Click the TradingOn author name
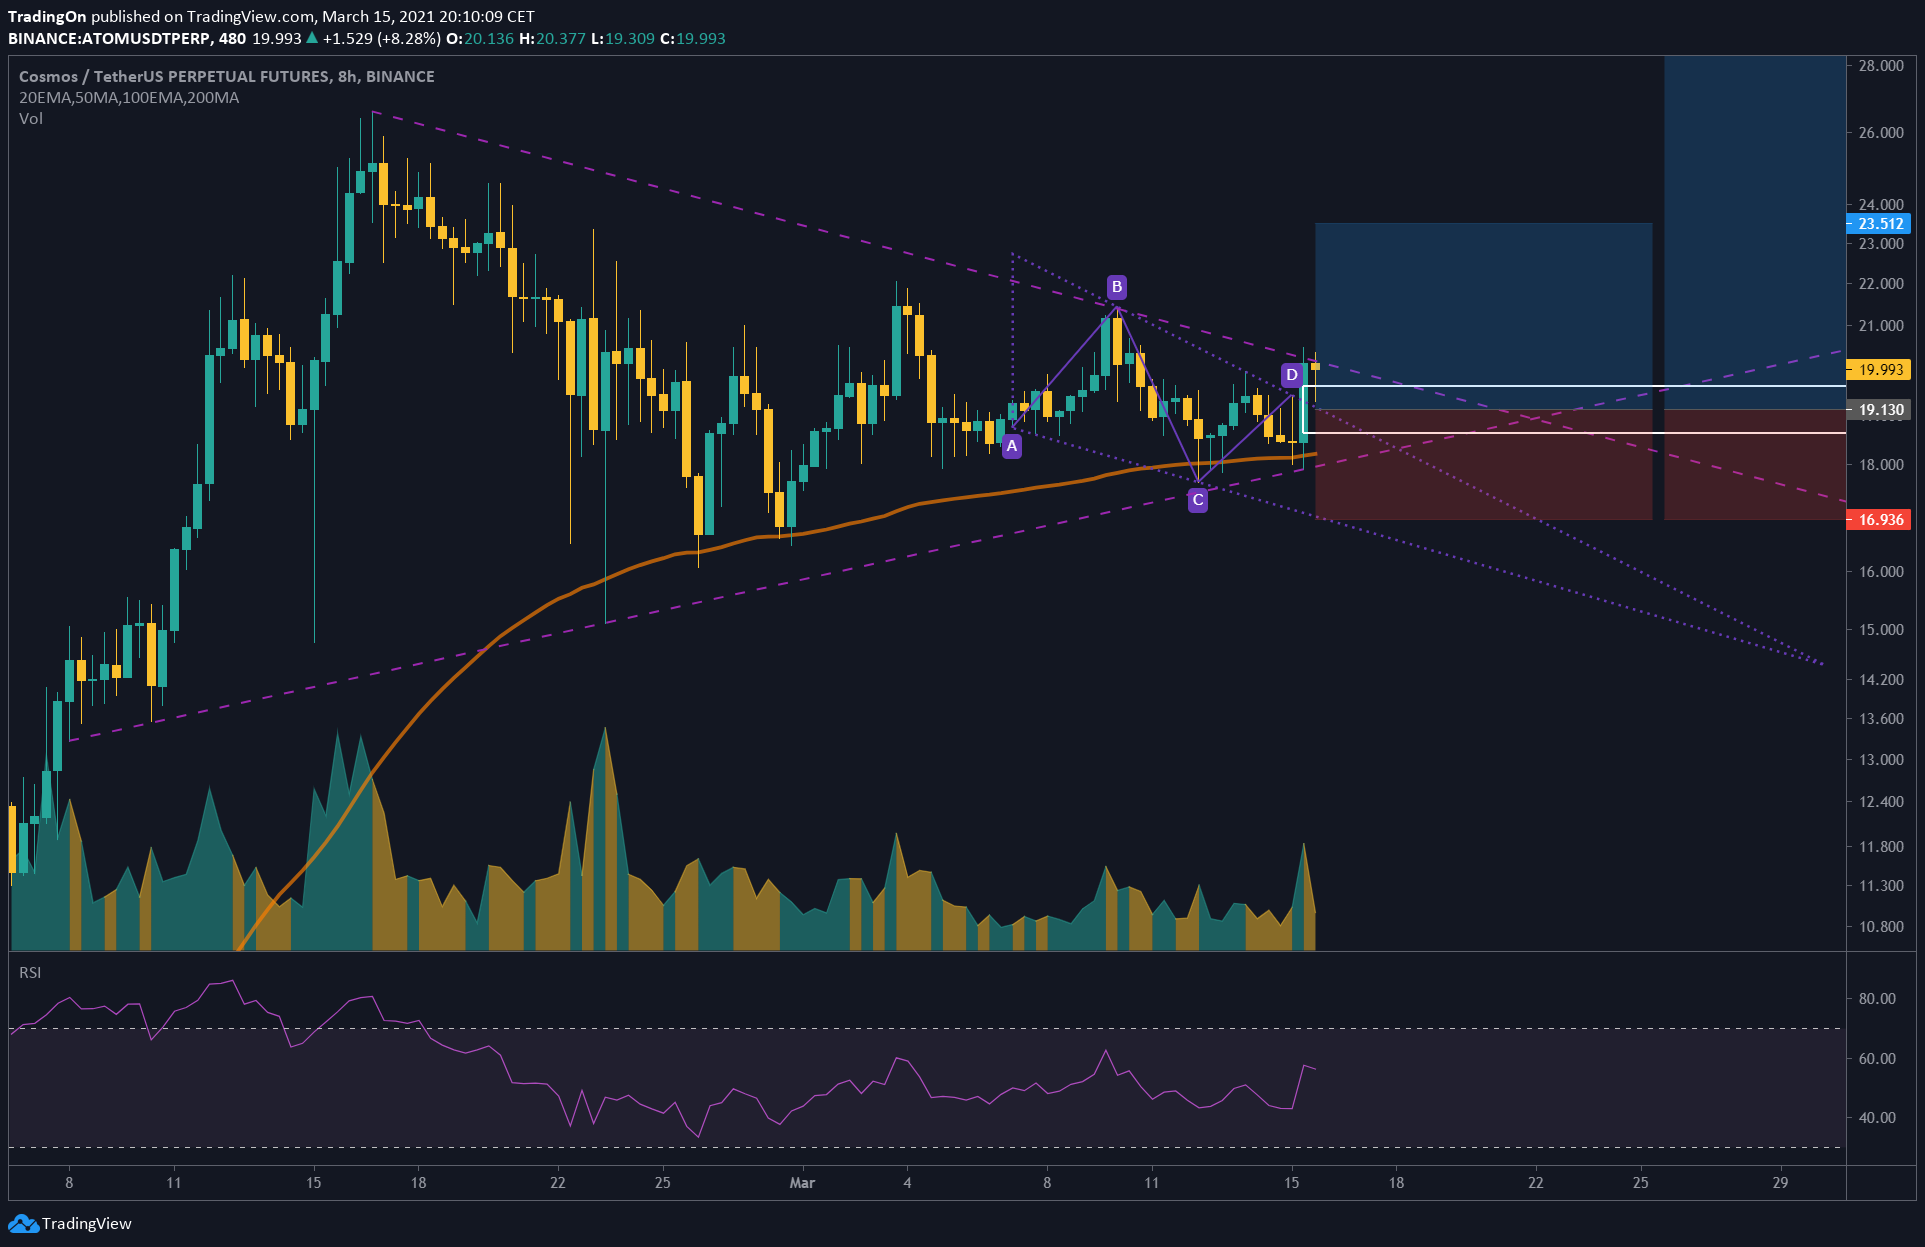This screenshot has width=1925, height=1247. 47,17
